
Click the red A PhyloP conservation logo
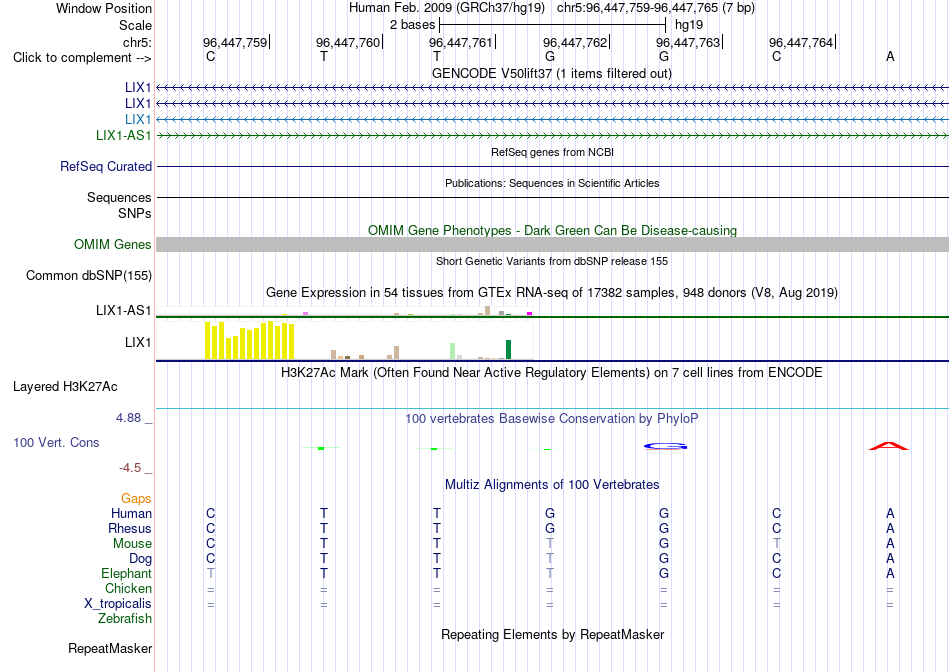point(889,447)
